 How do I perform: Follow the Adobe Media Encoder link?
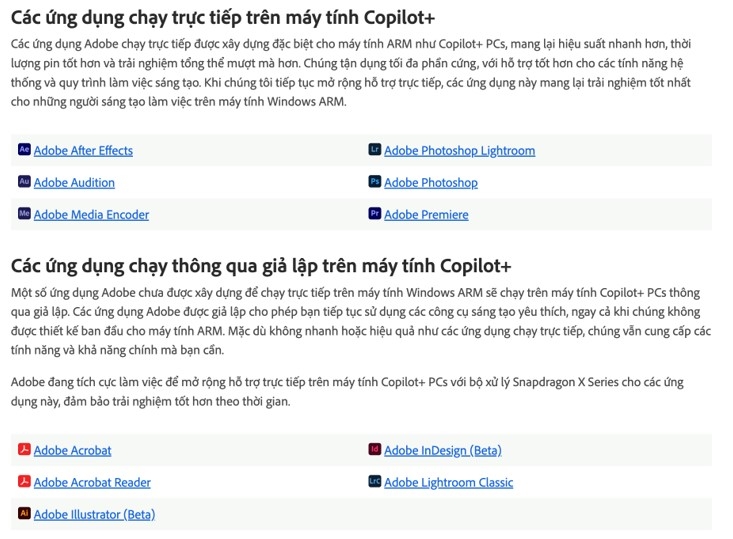[x=92, y=215]
